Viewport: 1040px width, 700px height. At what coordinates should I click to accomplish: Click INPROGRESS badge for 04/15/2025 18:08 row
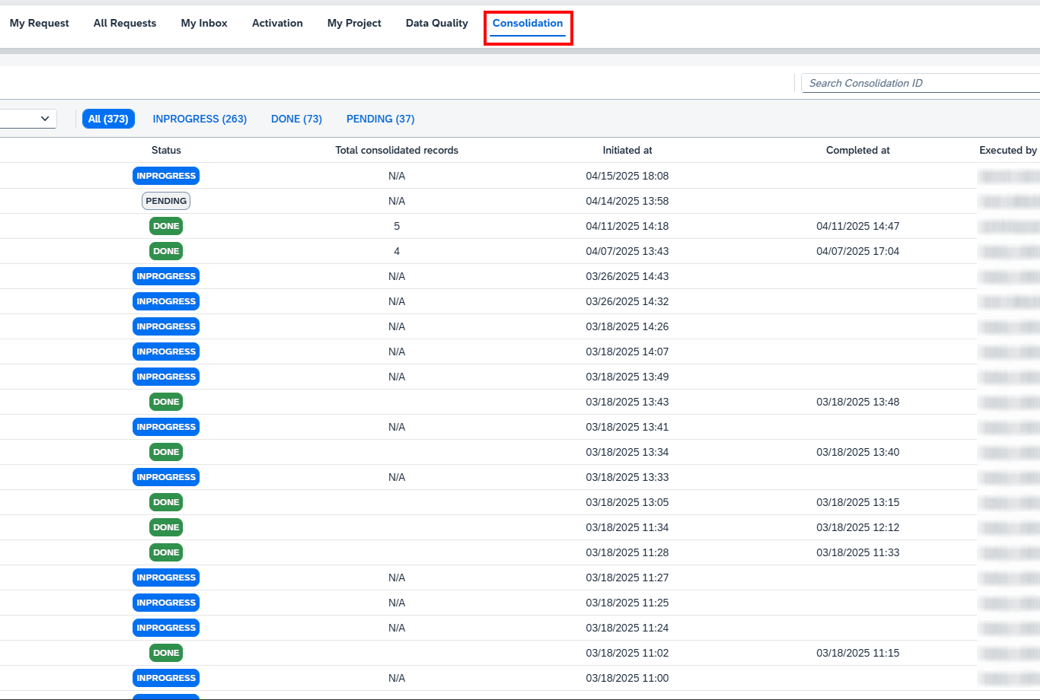point(166,176)
